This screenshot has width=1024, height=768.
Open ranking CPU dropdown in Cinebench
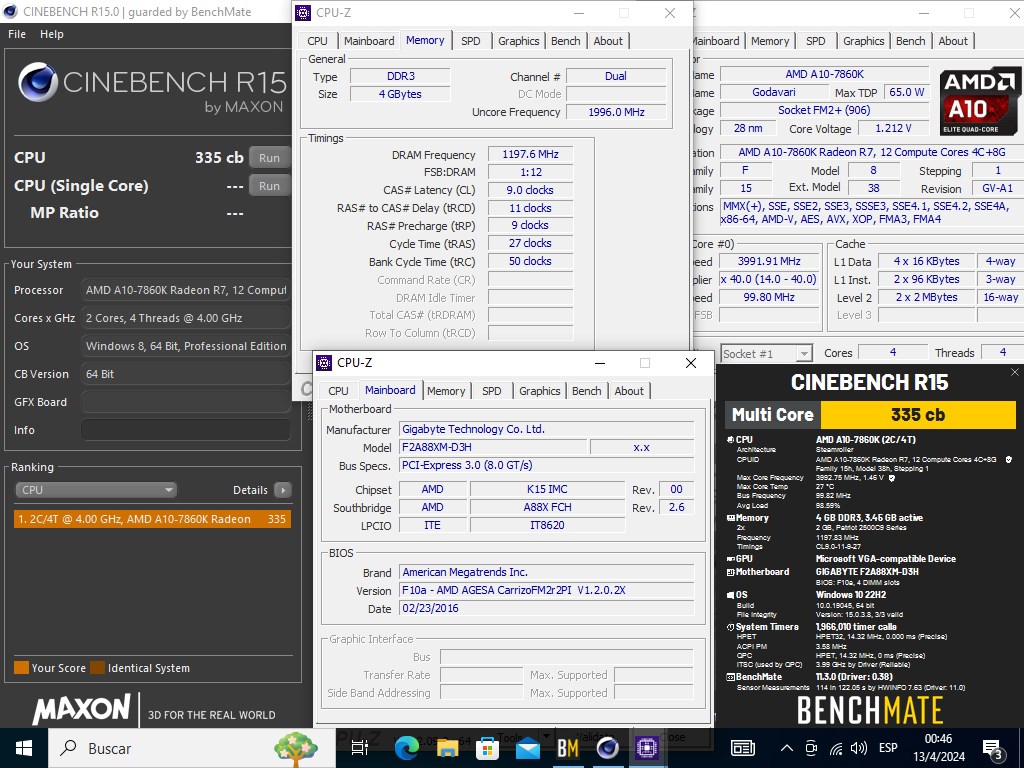point(95,490)
